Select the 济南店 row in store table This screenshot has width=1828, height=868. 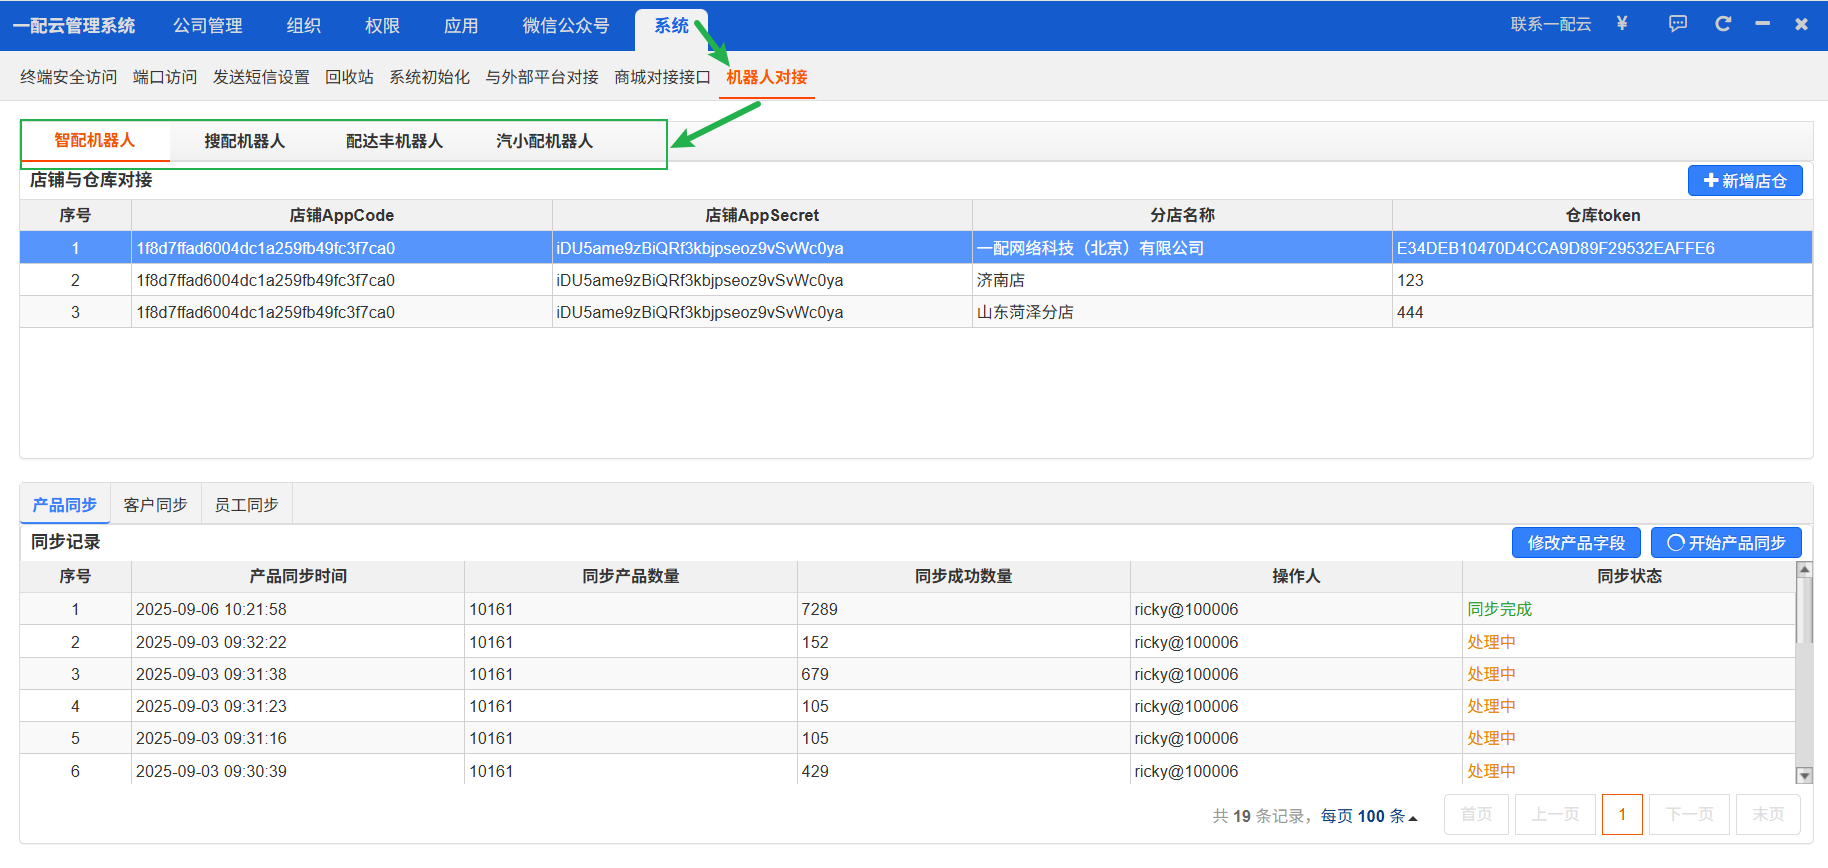click(x=1000, y=280)
